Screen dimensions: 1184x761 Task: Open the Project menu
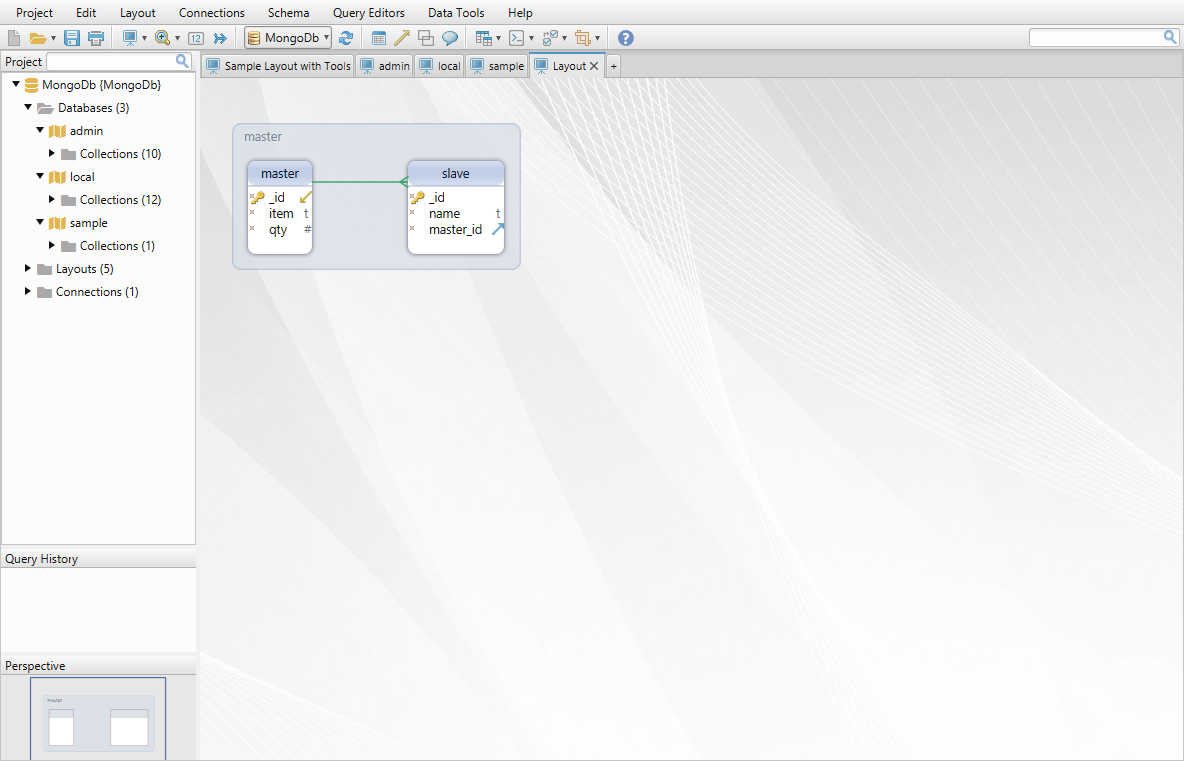(x=35, y=13)
